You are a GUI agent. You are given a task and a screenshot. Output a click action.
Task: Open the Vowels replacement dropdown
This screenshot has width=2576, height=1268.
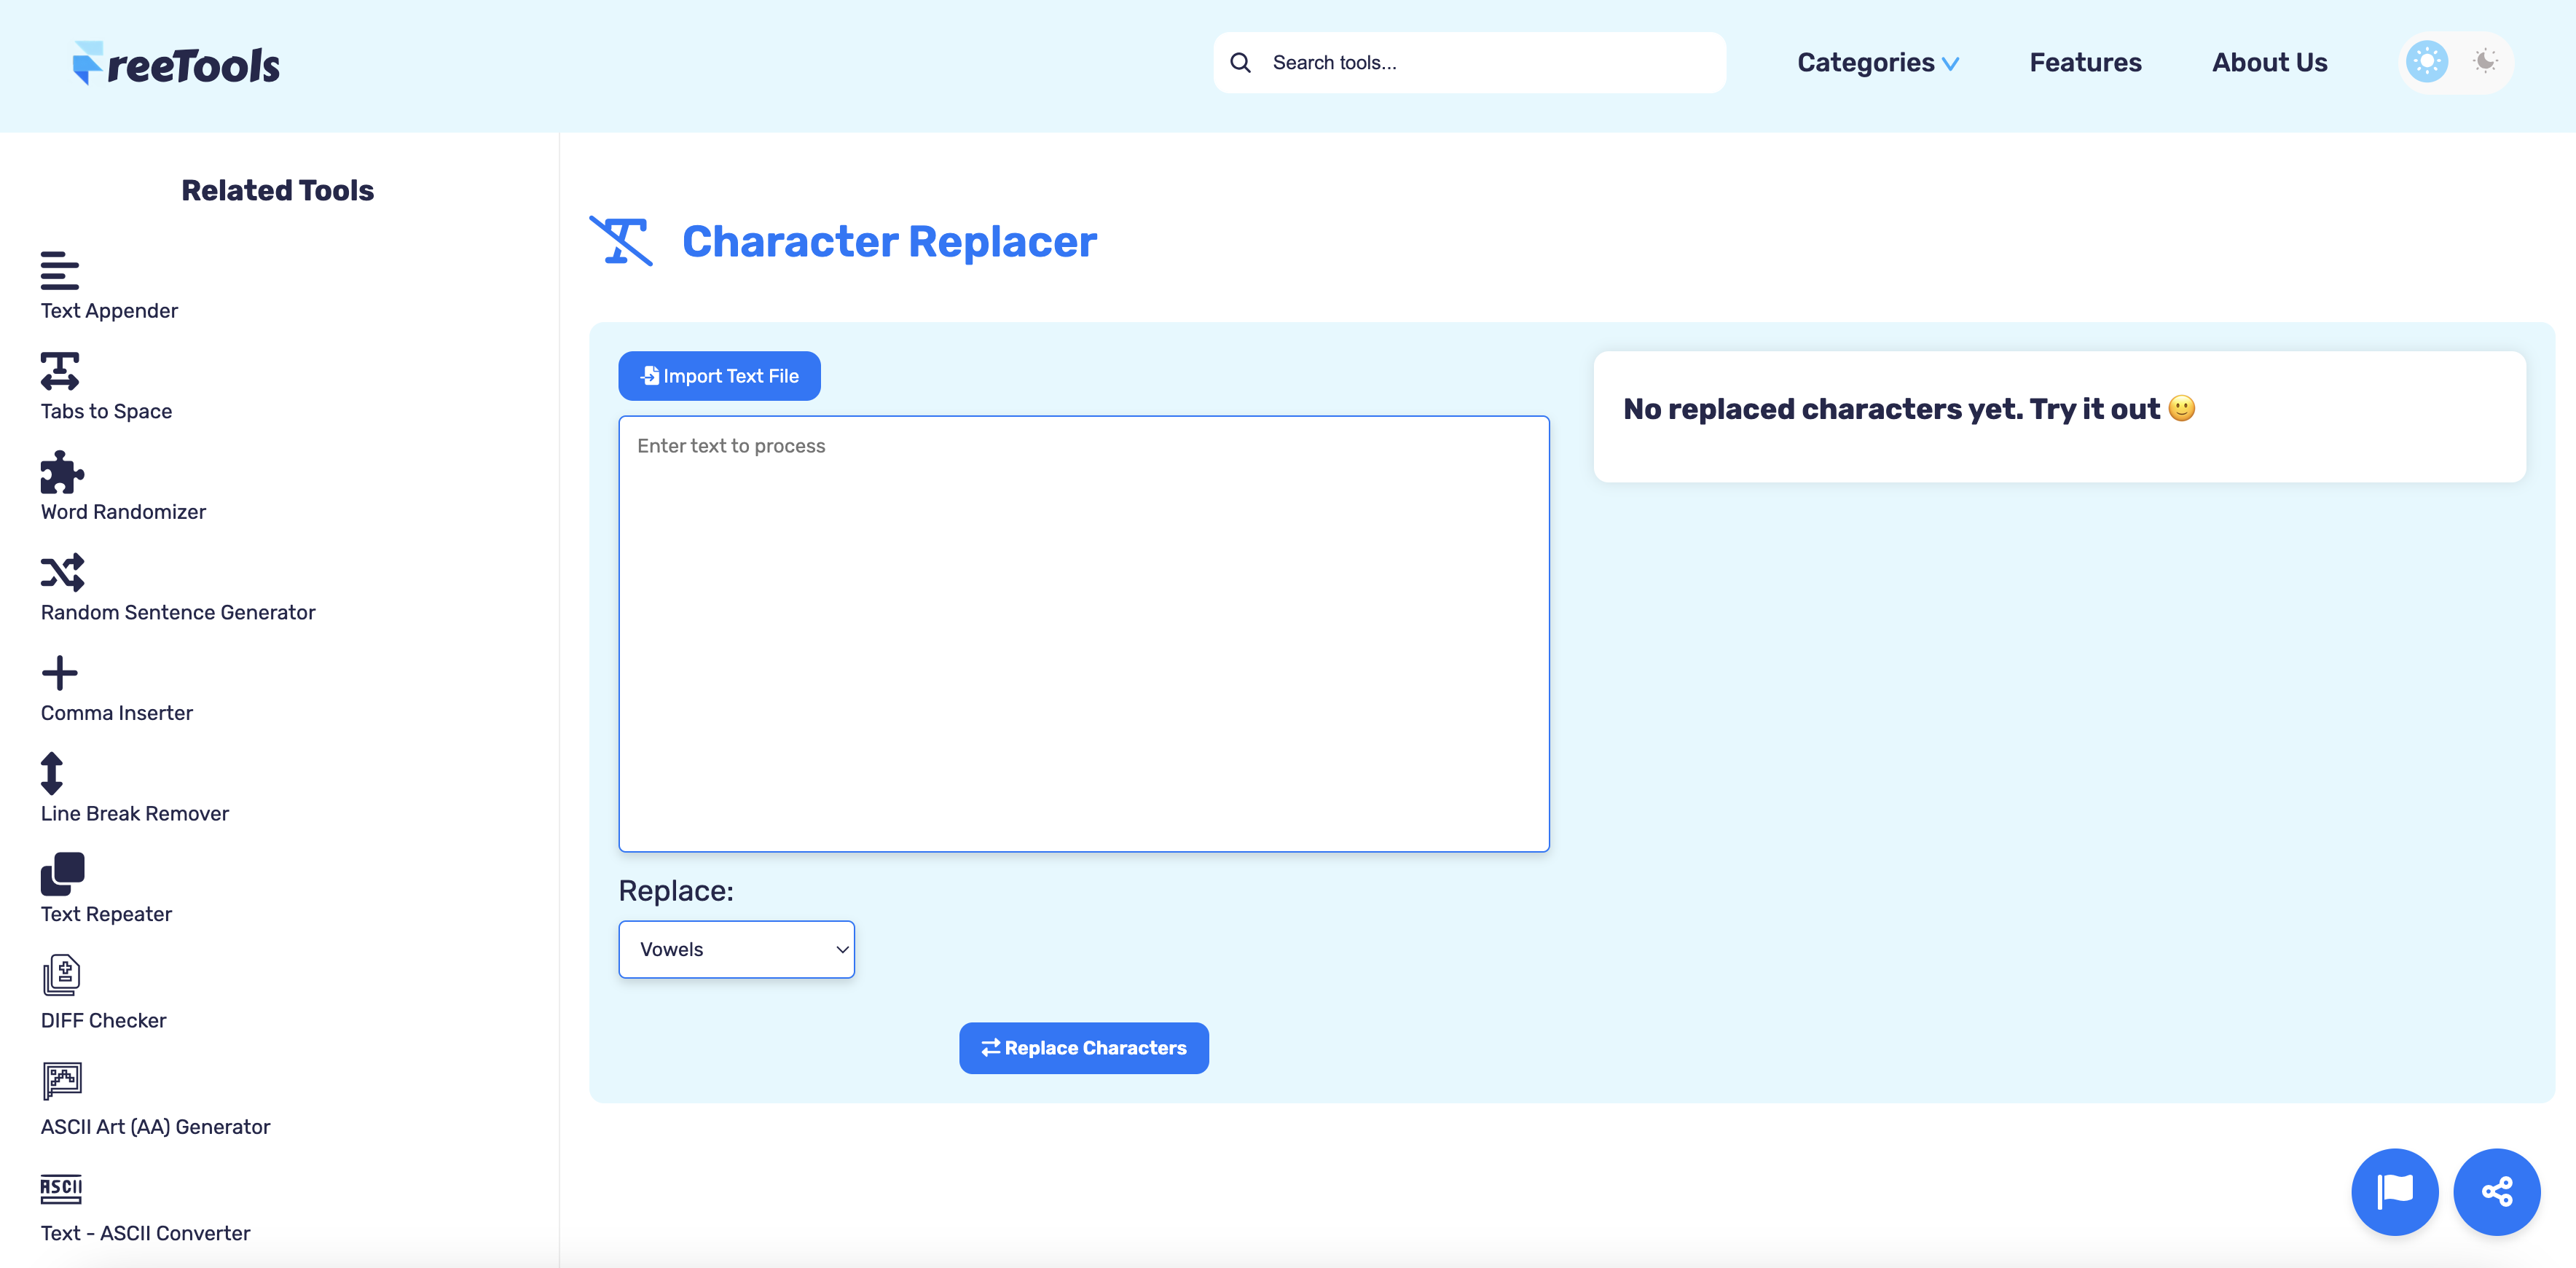[x=737, y=949]
